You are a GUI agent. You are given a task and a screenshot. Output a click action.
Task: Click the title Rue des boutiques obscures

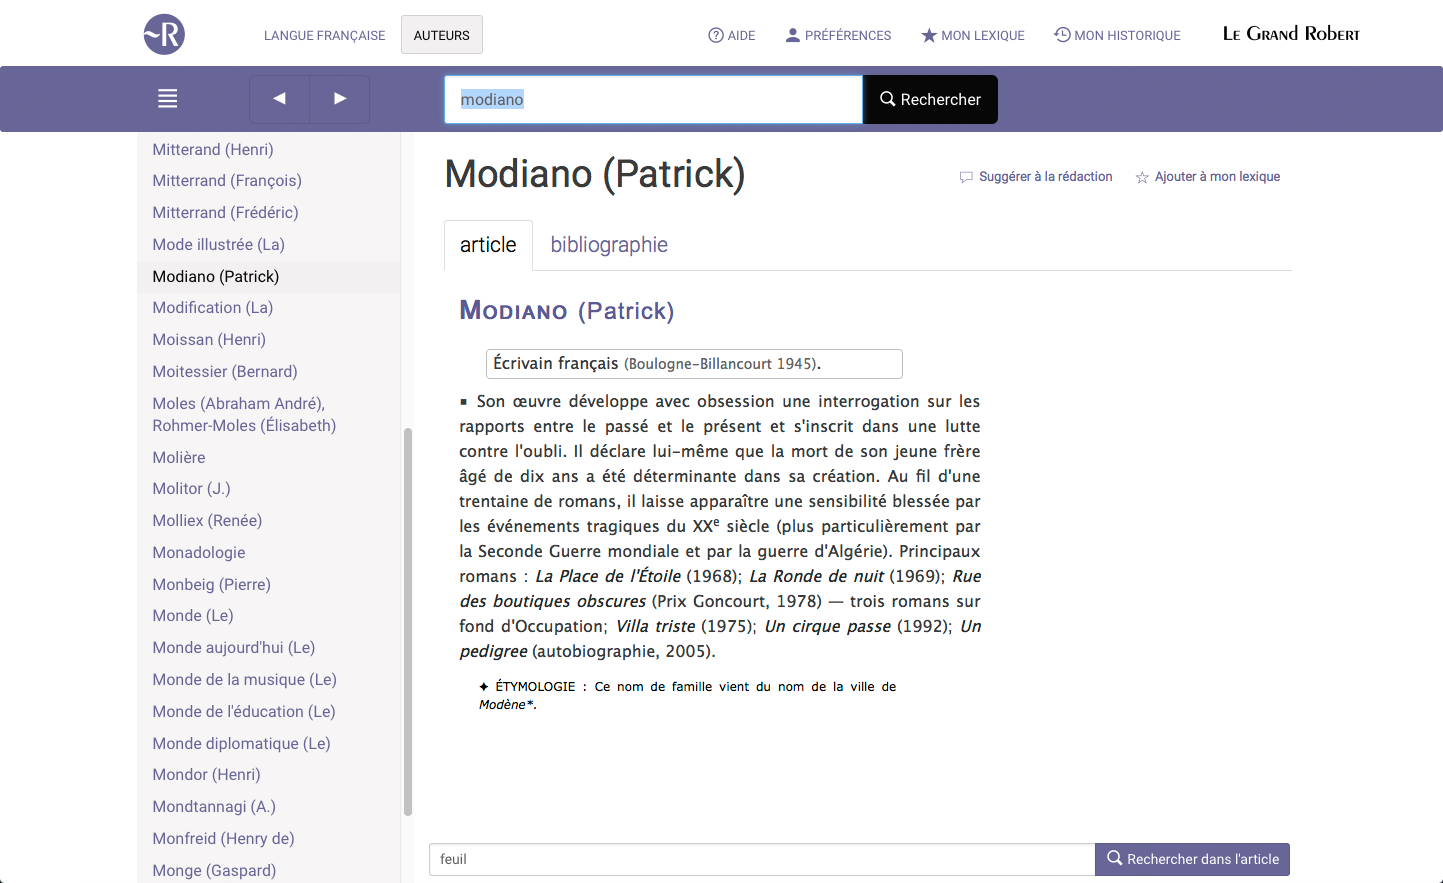point(720,588)
